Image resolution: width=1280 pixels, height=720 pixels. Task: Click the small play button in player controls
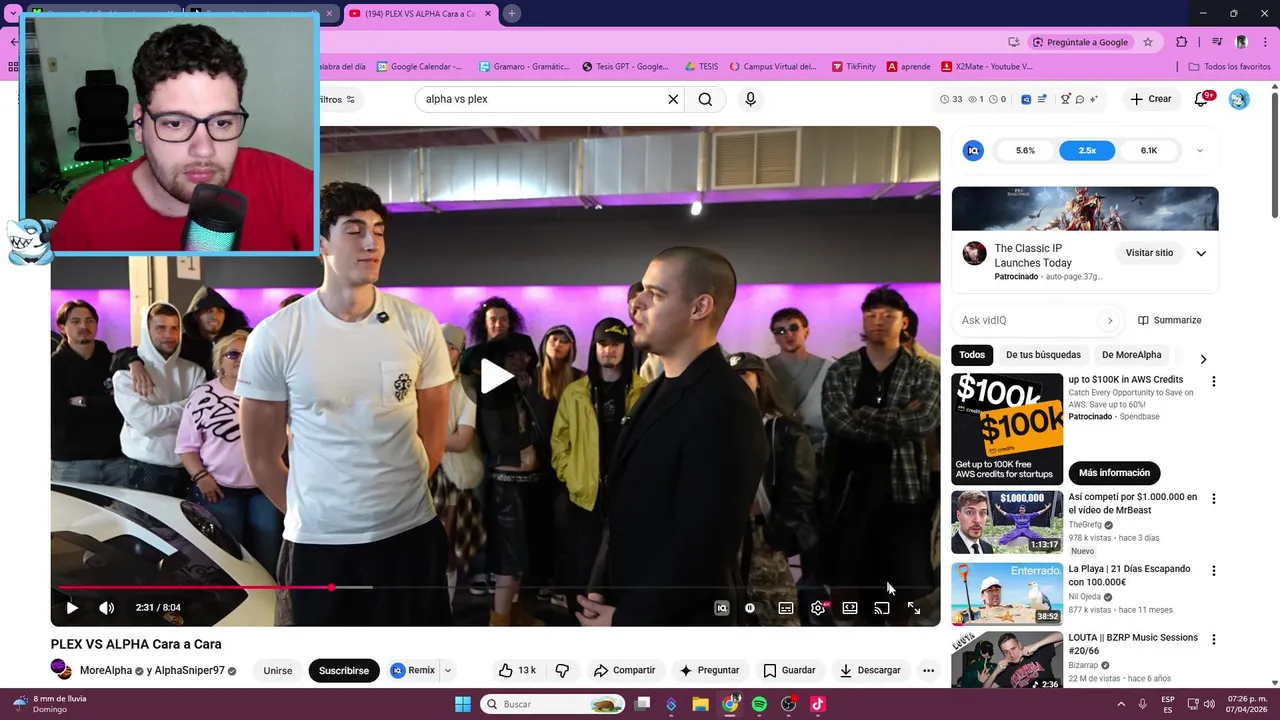click(72, 608)
